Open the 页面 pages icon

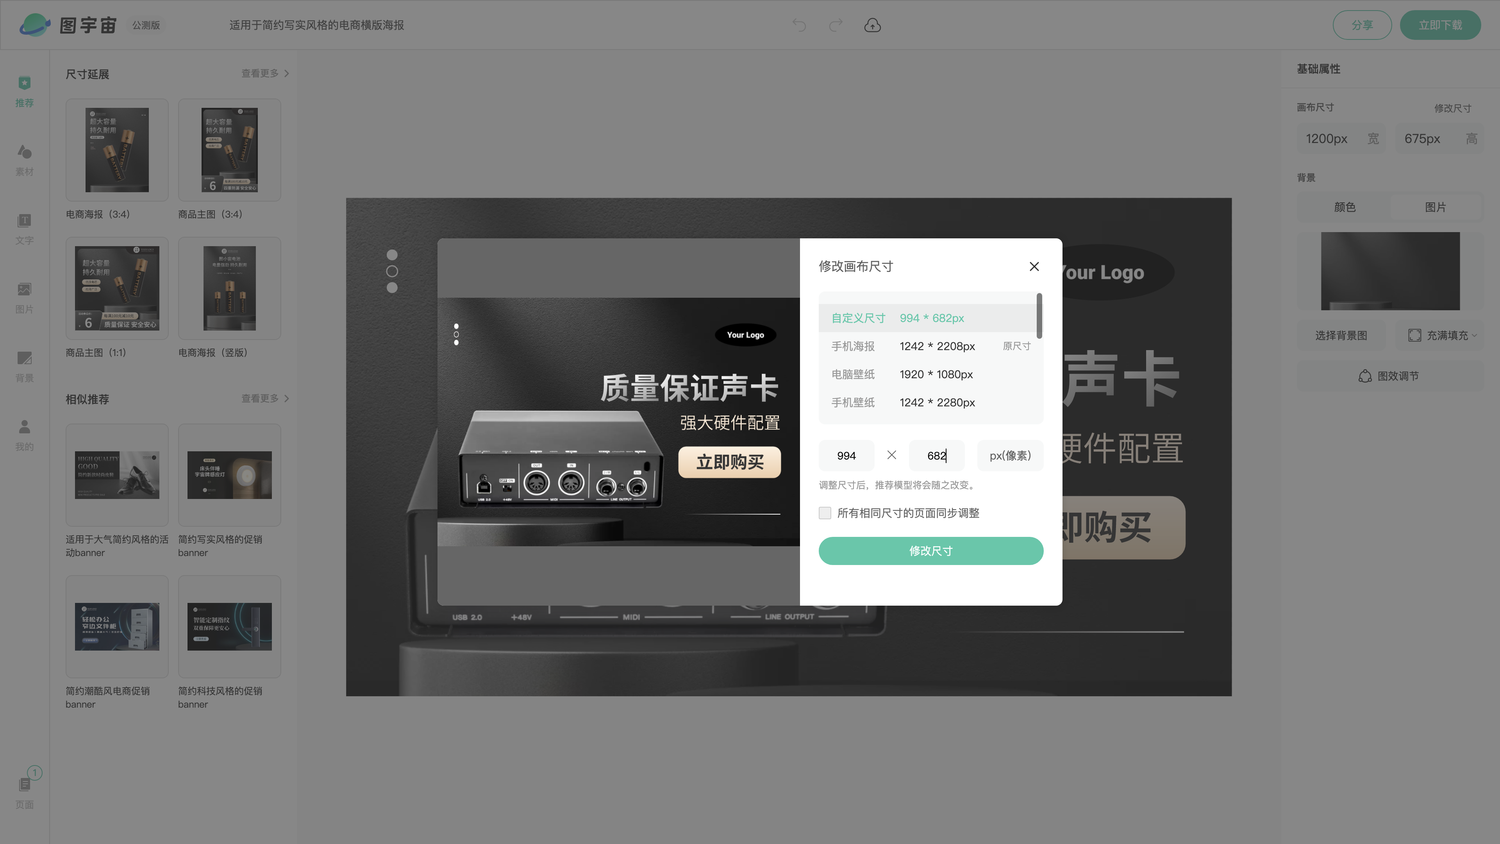tap(26, 790)
